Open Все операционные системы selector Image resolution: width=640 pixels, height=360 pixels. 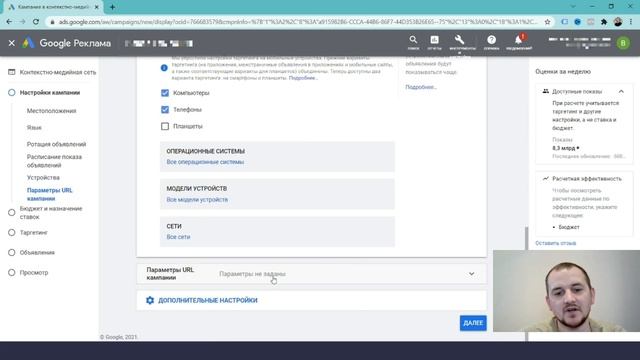pos(205,162)
